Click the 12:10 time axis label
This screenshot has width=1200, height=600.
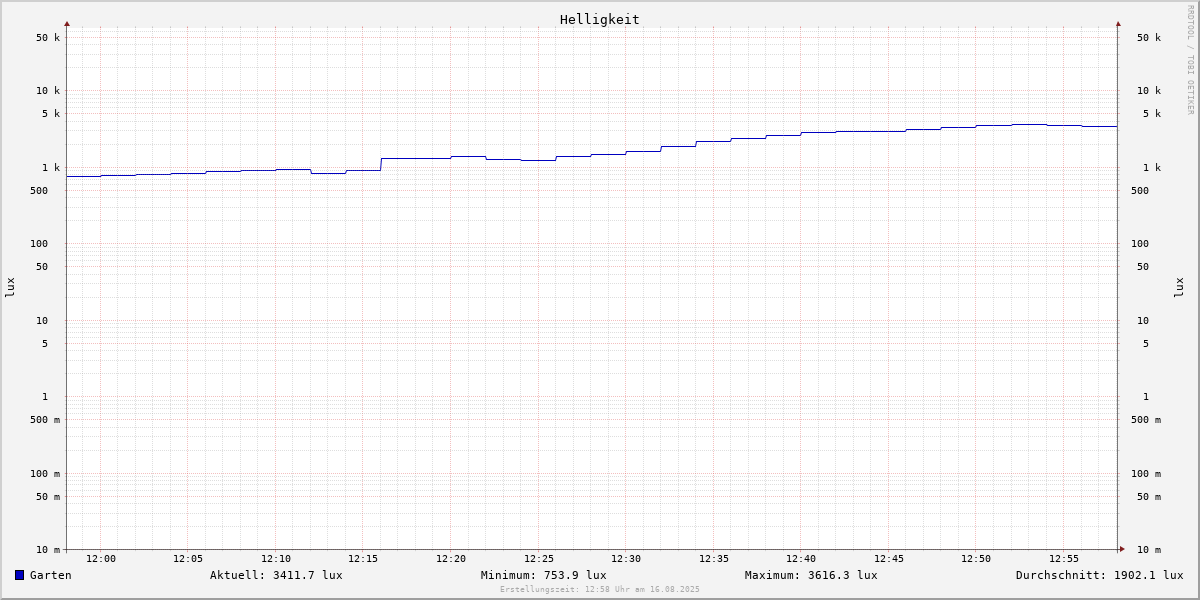(276, 559)
